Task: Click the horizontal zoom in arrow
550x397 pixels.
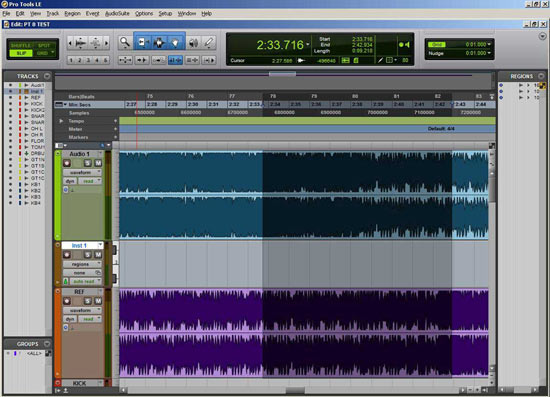Action: click(106, 43)
